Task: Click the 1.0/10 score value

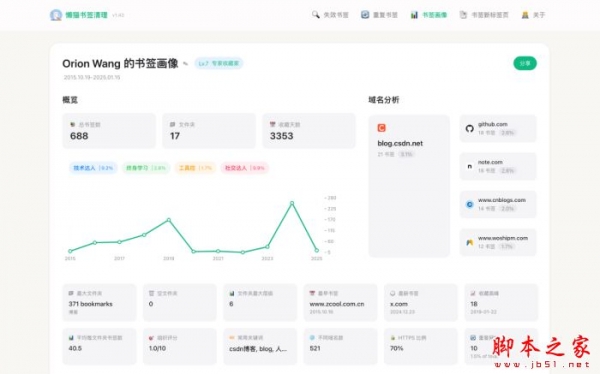Action: pyautogui.click(x=157, y=348)
